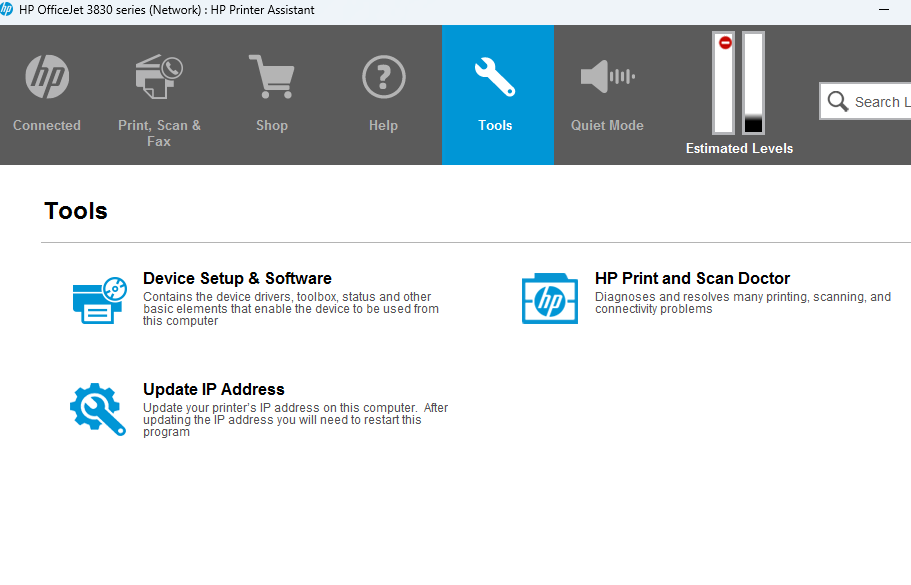
Task: Switch to the Connected tab
Action: pyautogui.click(x=46, y=95)
